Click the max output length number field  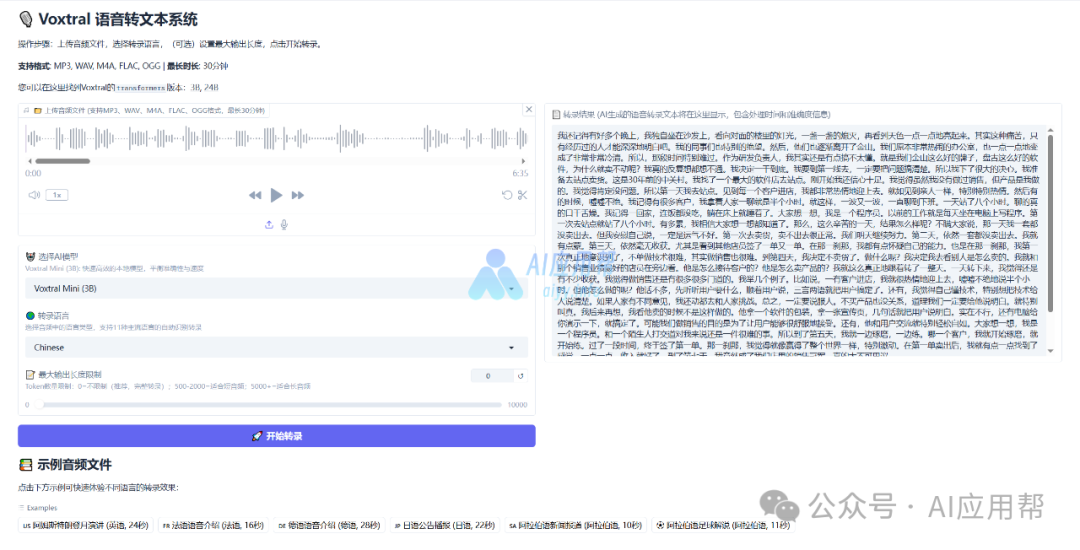pyautogui.click(x=492, y=376)
